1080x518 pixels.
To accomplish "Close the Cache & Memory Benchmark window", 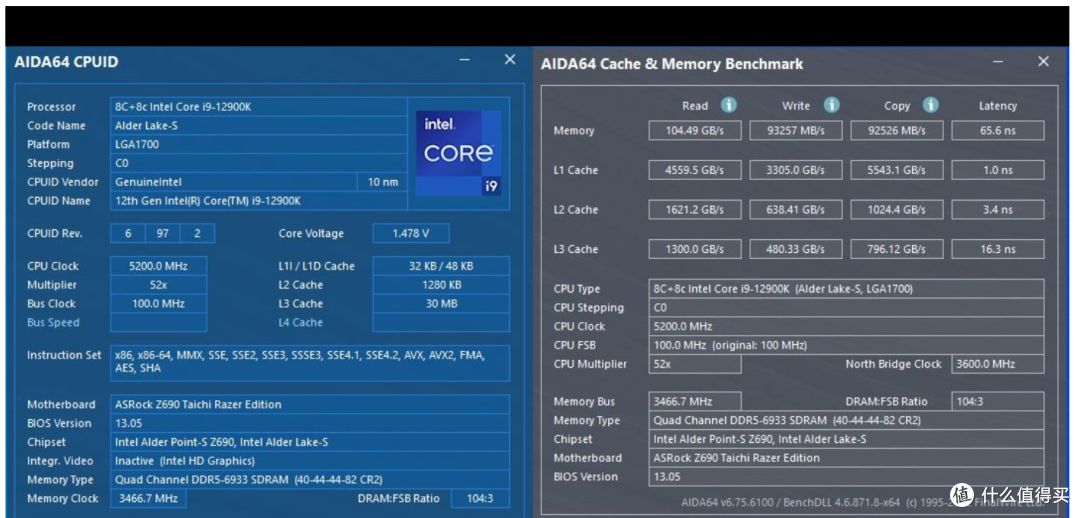I will pyautogui.click(x=1043, y=61).
